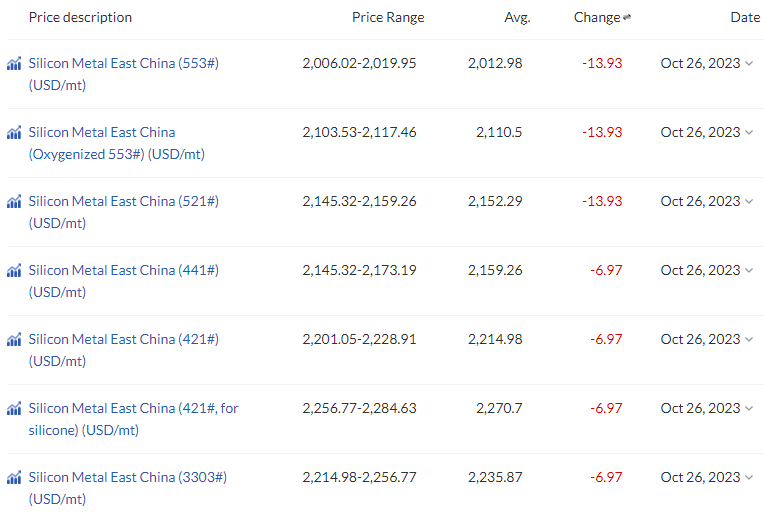Click chart icon beside Silicon Metal 441#
764x521 pixels.
[x=14, y=270]
